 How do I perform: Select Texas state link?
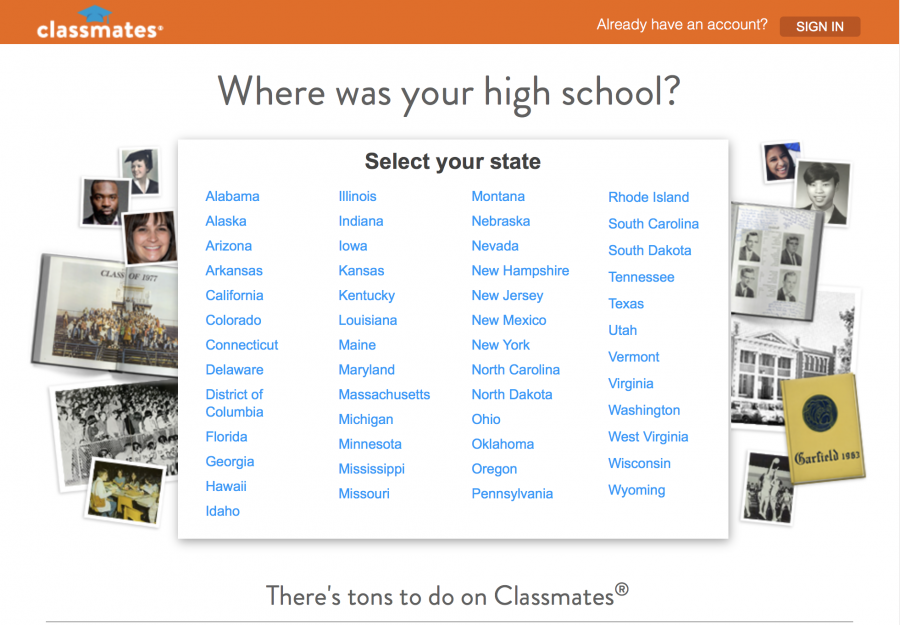tap(626, 303)
